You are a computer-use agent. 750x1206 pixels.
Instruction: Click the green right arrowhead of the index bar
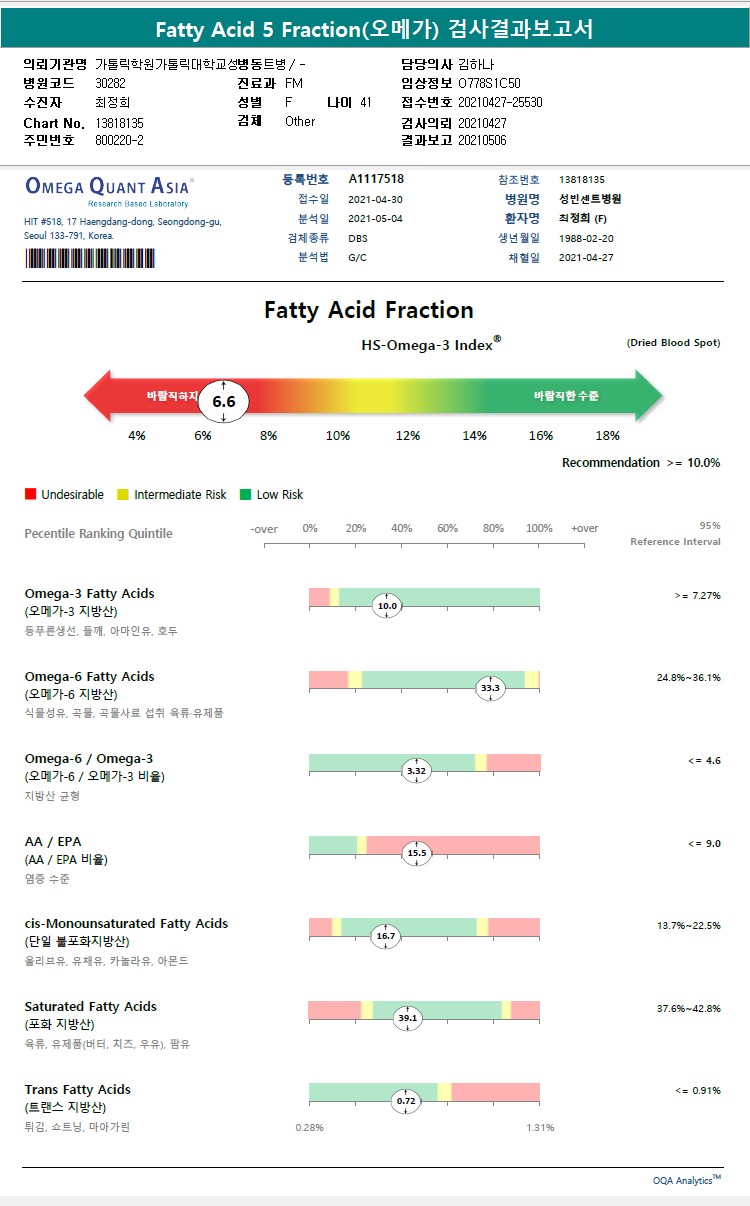[x=648, y=396]
